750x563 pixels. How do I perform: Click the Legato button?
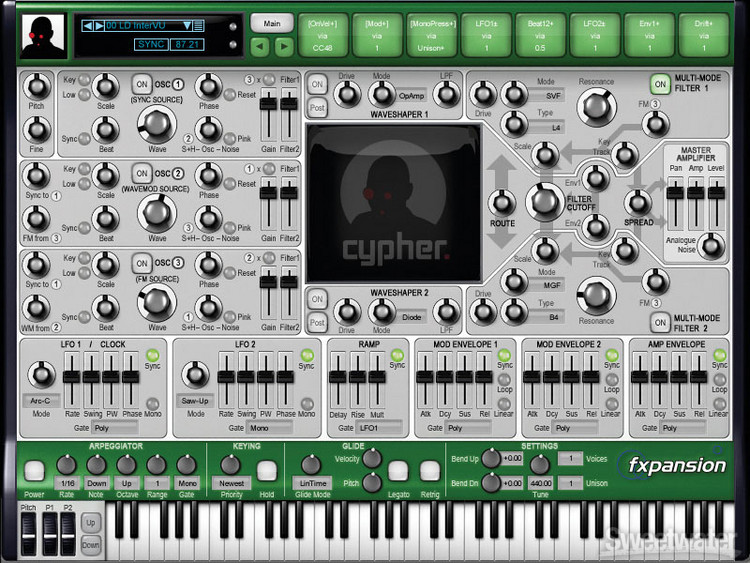pos(398,471)
